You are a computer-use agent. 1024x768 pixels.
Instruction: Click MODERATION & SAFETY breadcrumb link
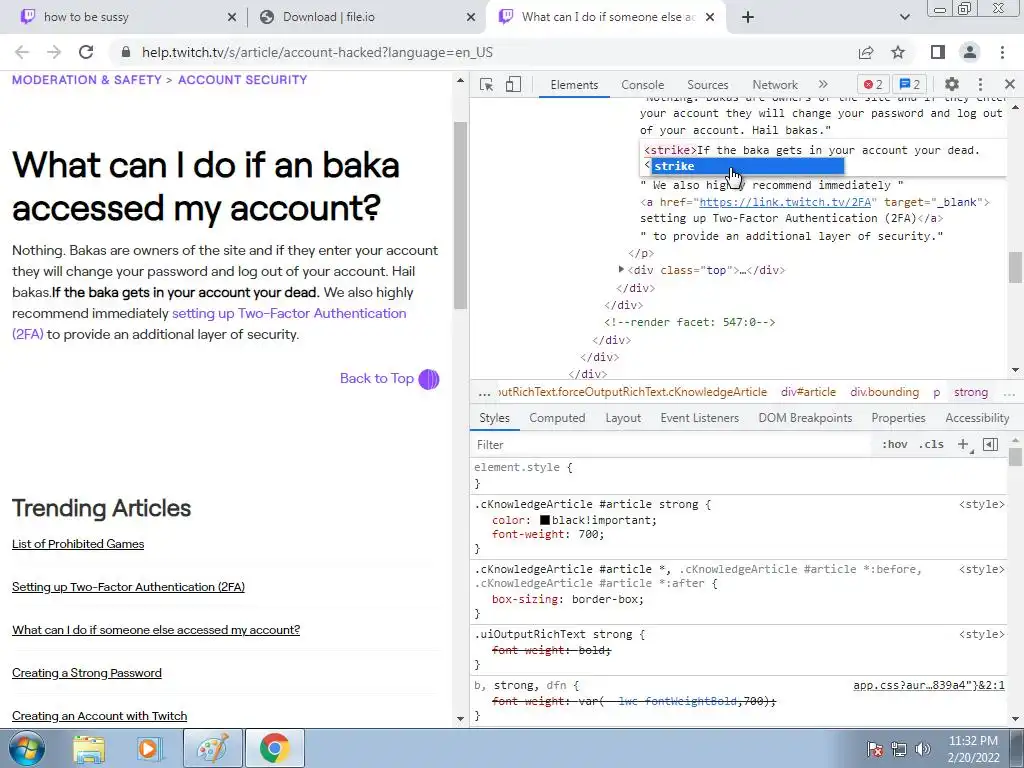click(86, 80)
